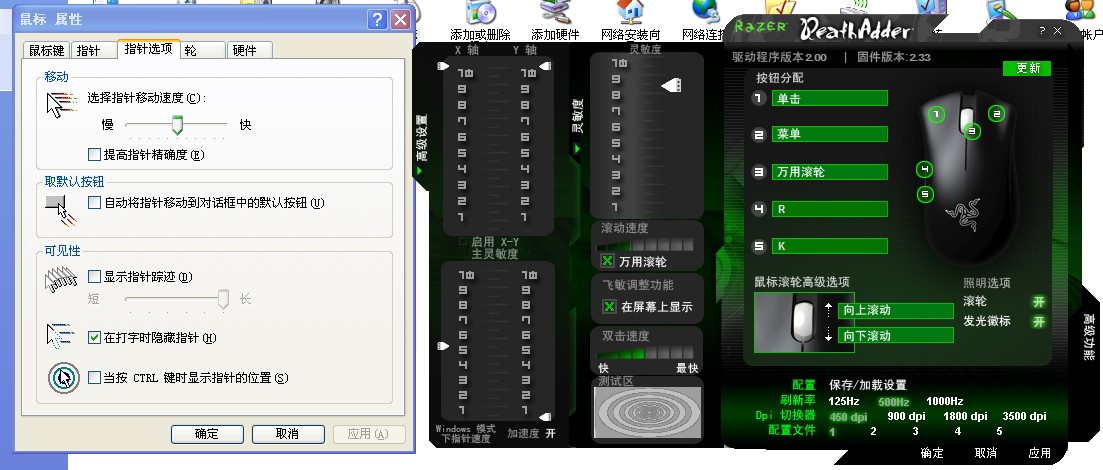This screenshot has height=470, width=1103.
Task: Open the 向下滚动 wheel assignment dropdown
Action: coord(894,336)
